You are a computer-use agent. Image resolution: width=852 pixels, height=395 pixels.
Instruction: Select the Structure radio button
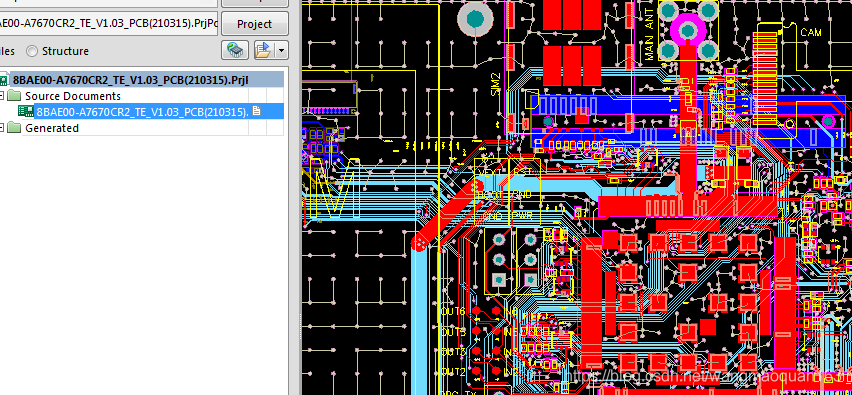click(32, 51)
